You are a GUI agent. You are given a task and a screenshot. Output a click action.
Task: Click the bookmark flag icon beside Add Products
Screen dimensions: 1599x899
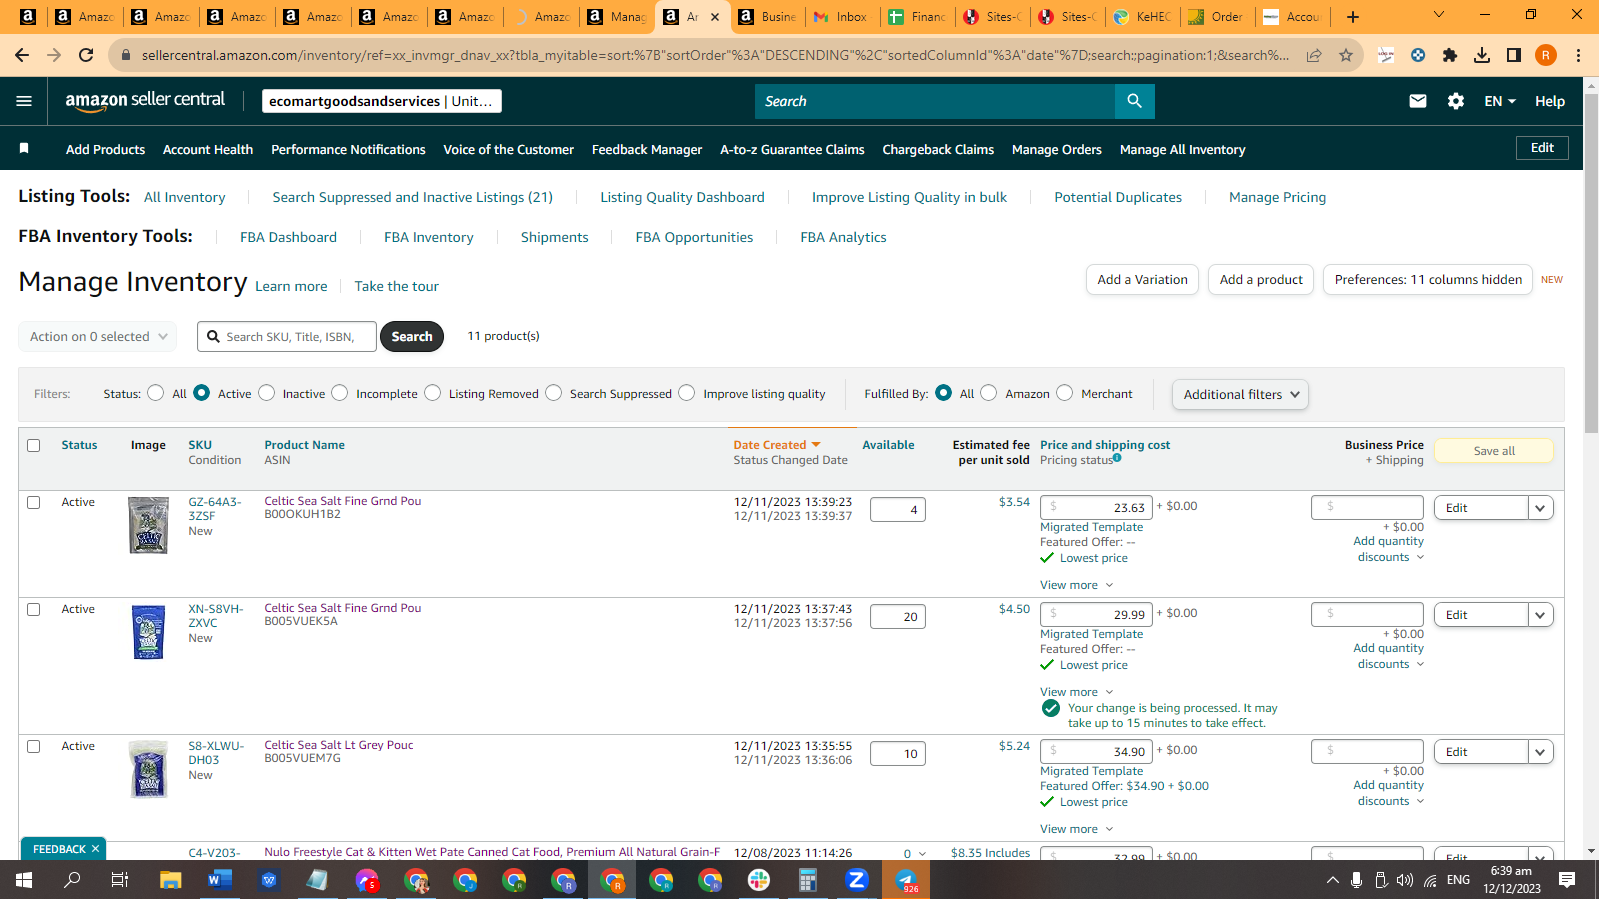pyautogui.click(x=24, y=149)
